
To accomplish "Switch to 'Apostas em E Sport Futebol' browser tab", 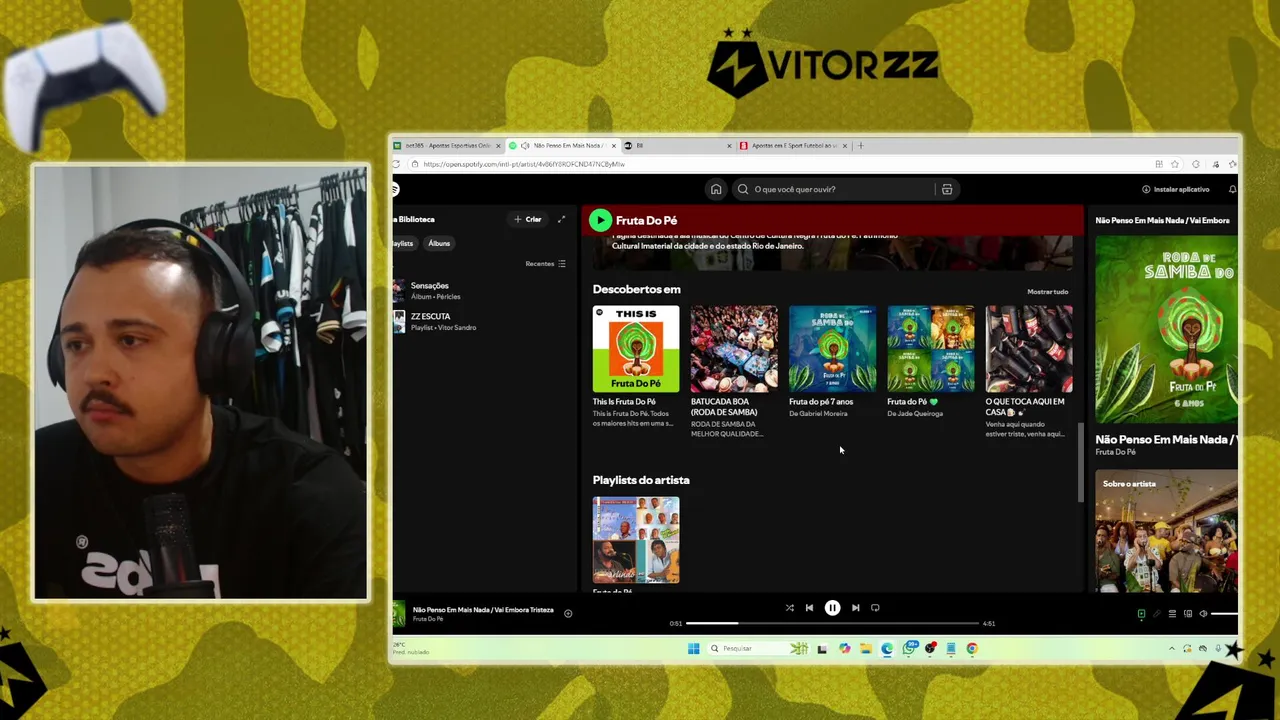I will (x=793, y=146).
